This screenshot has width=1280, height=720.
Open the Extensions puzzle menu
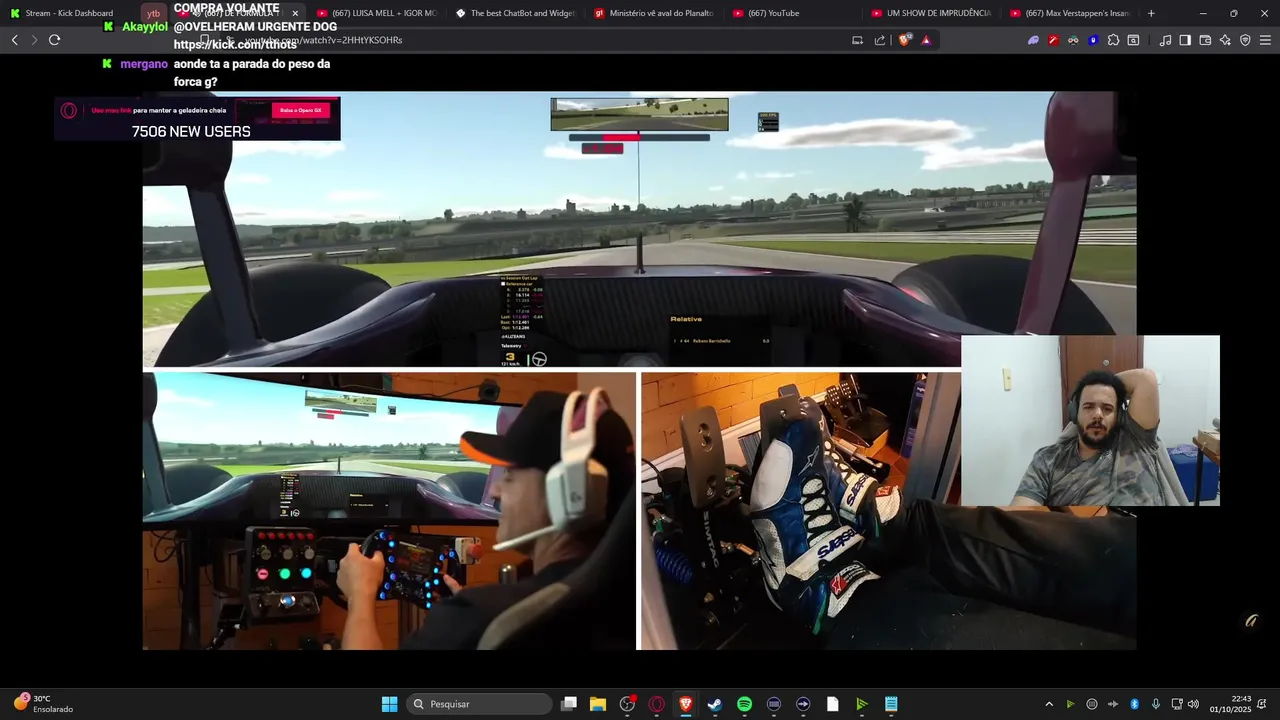[x=1113, y=40]
